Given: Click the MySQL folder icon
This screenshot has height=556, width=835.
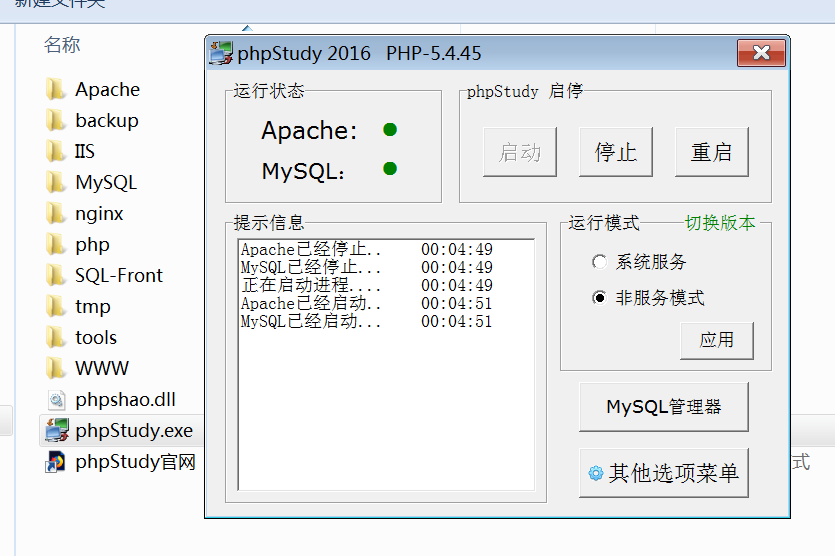Looking at the screenshot, I should tap(55, 182).
